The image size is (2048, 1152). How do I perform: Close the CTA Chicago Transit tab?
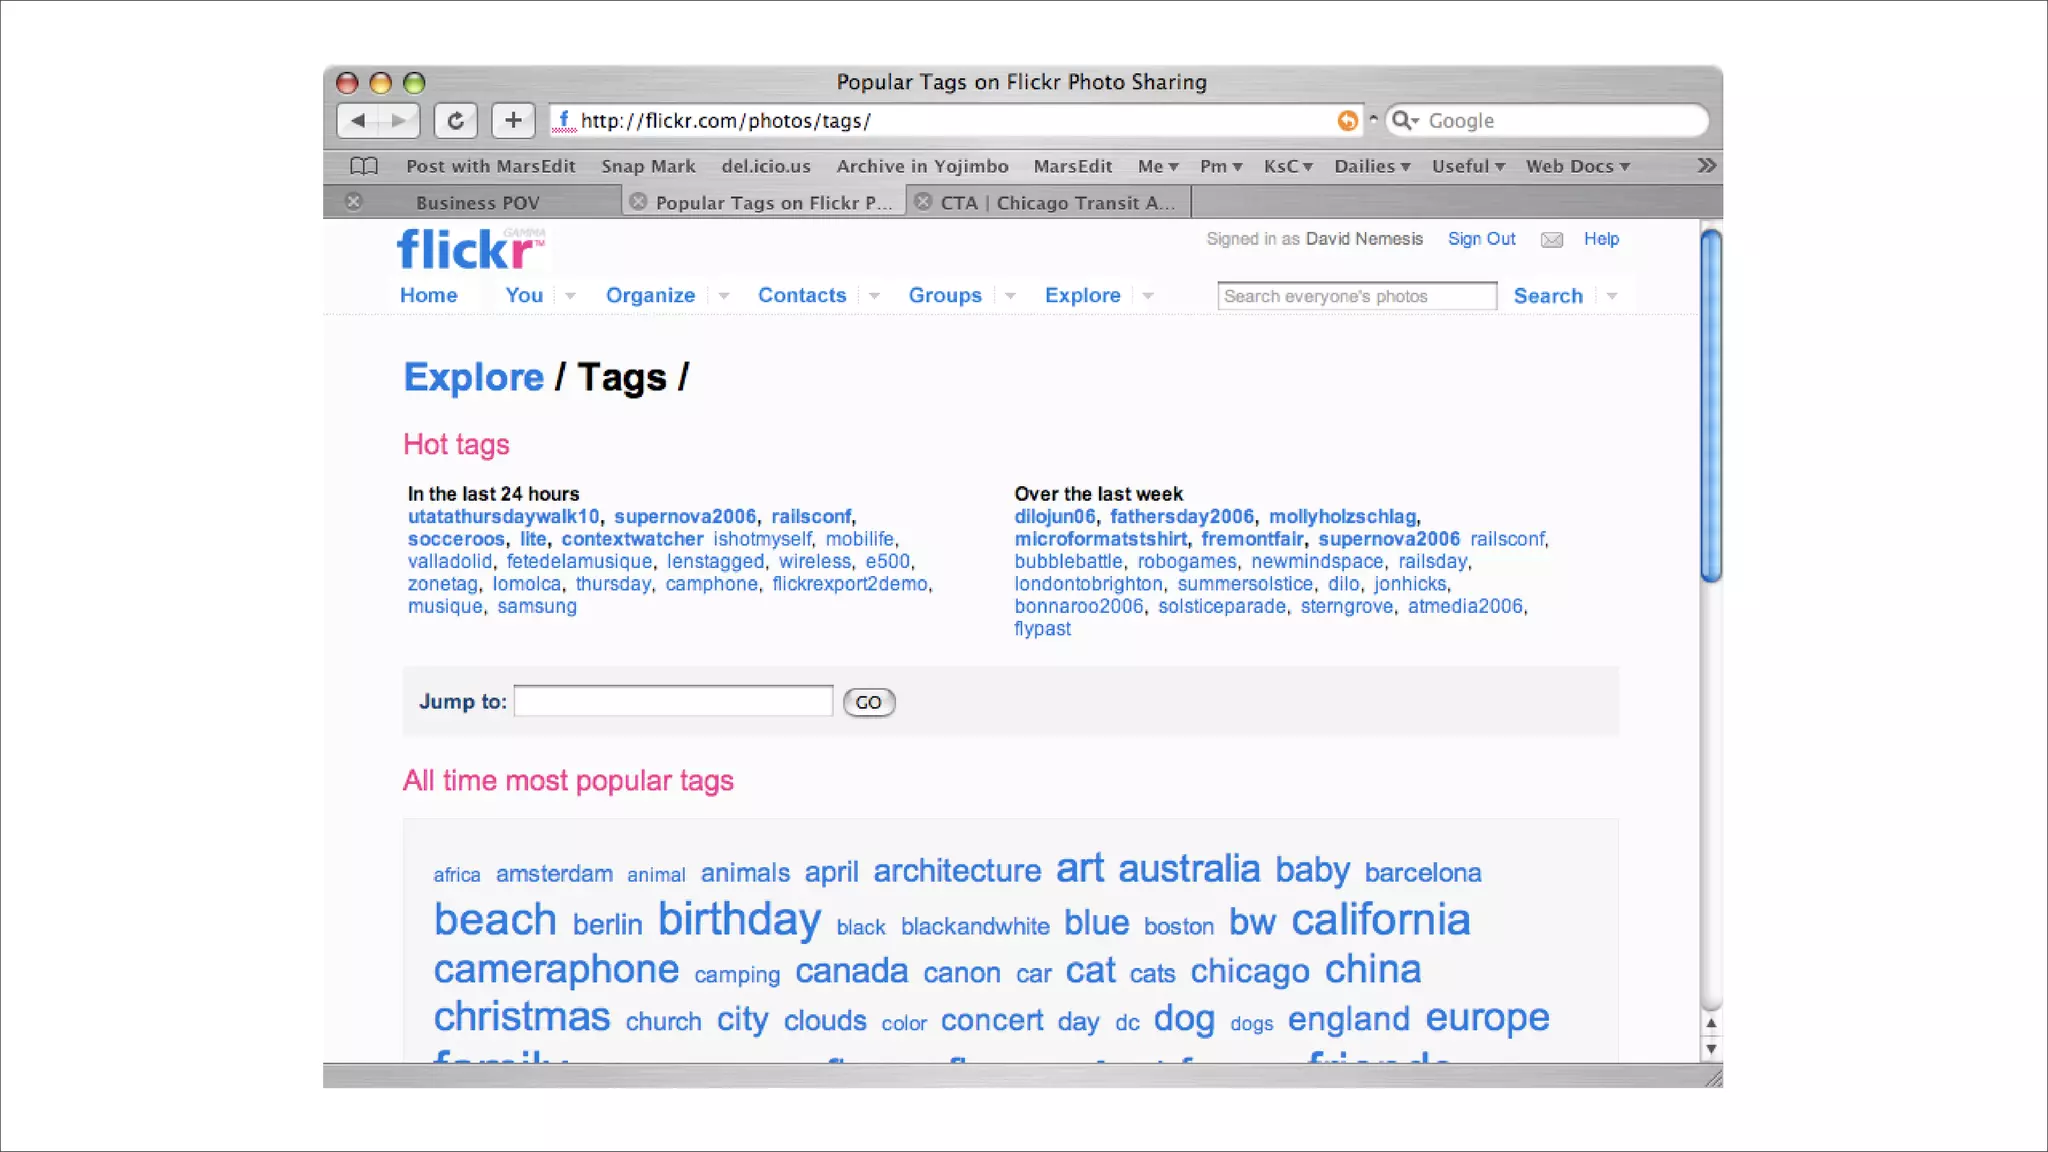pyautogui.click(x=924, y=202)
